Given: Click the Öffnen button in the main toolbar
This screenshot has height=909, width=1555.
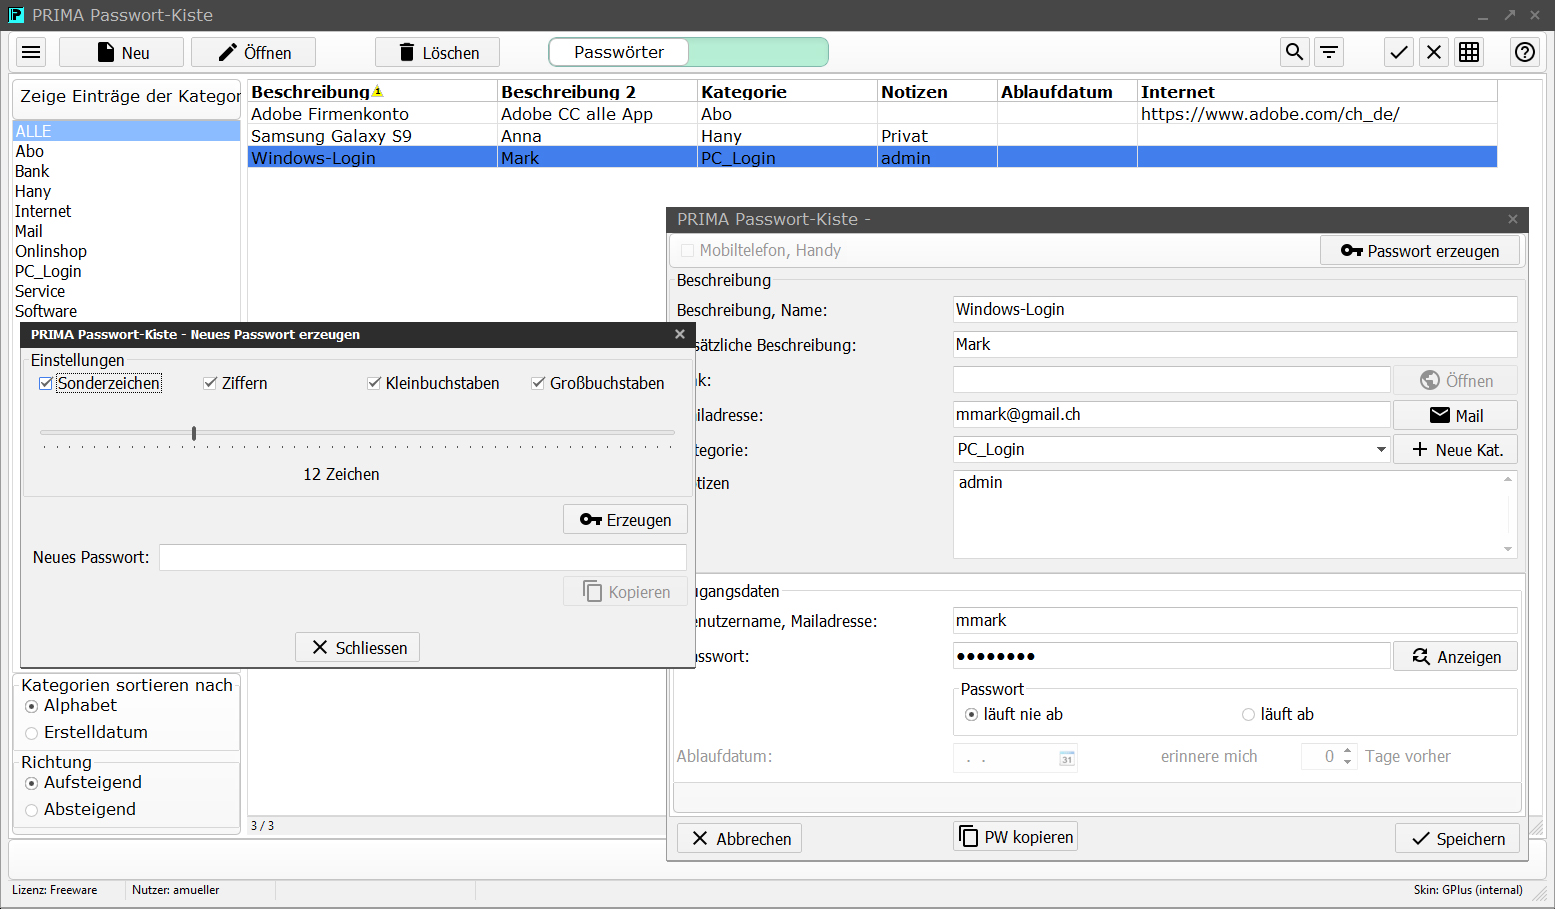Looking at the screenshot, I should 253,52.
